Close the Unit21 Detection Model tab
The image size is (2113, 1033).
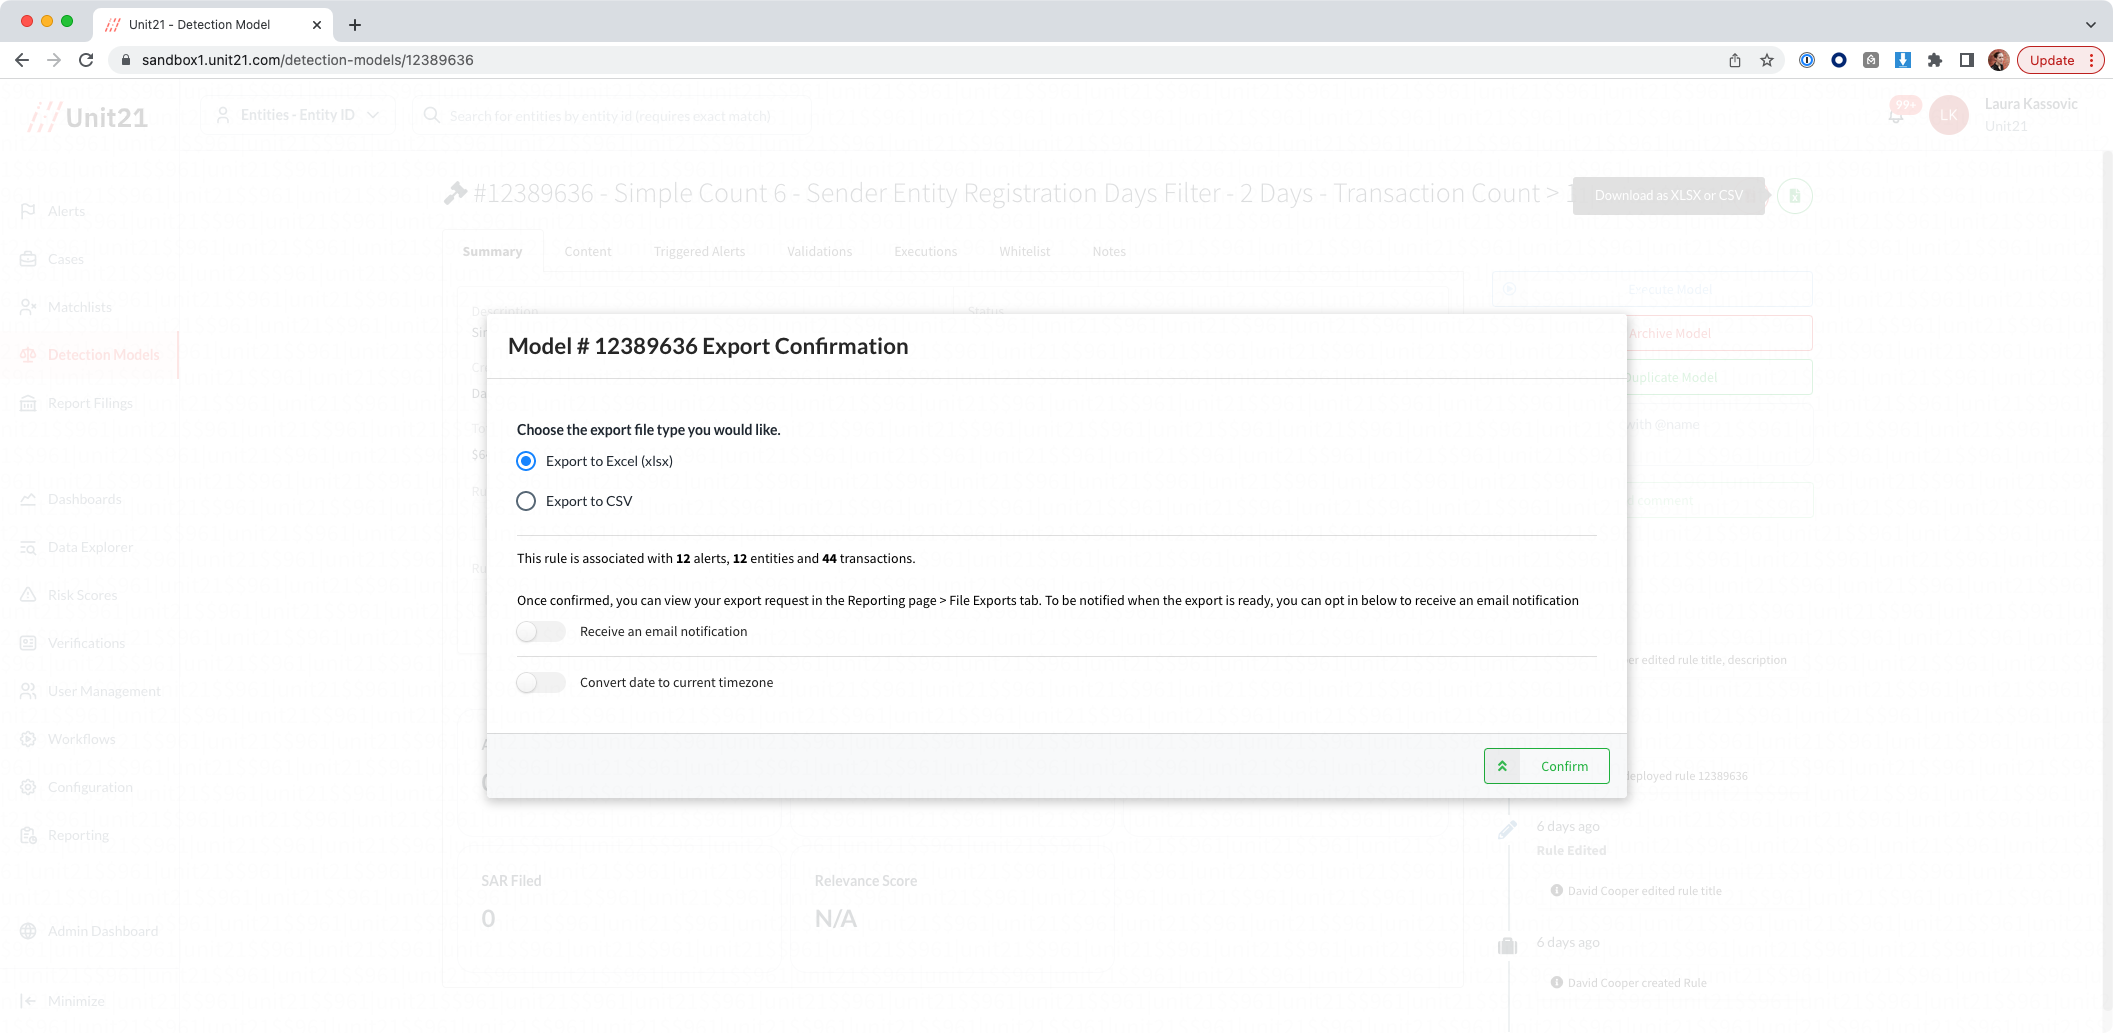[317, 25]
